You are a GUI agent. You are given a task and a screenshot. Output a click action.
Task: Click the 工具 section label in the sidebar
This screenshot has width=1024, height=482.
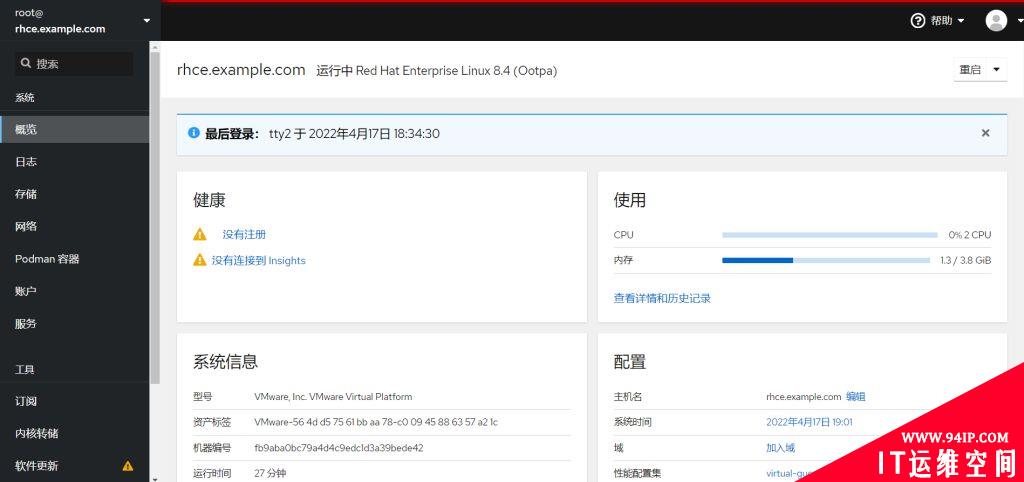pos(25,369)
